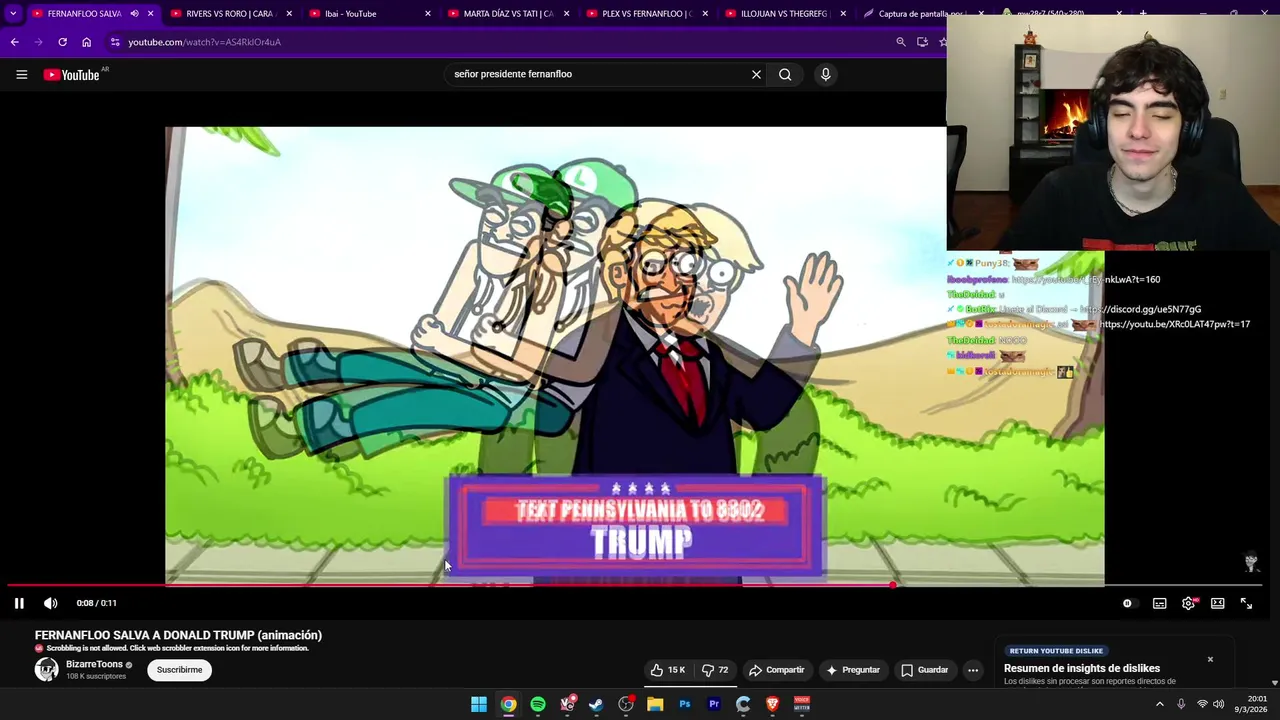Switch to theater mode

1217,603
